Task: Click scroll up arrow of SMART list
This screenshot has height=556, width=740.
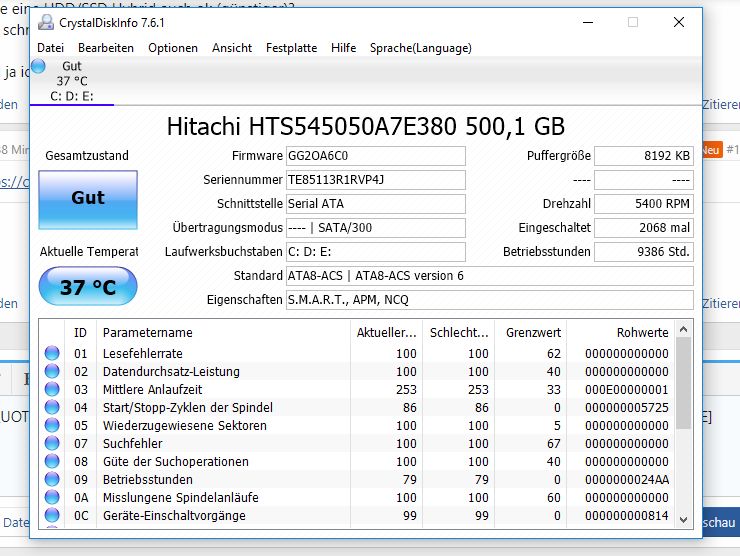Action: point(683,329)
